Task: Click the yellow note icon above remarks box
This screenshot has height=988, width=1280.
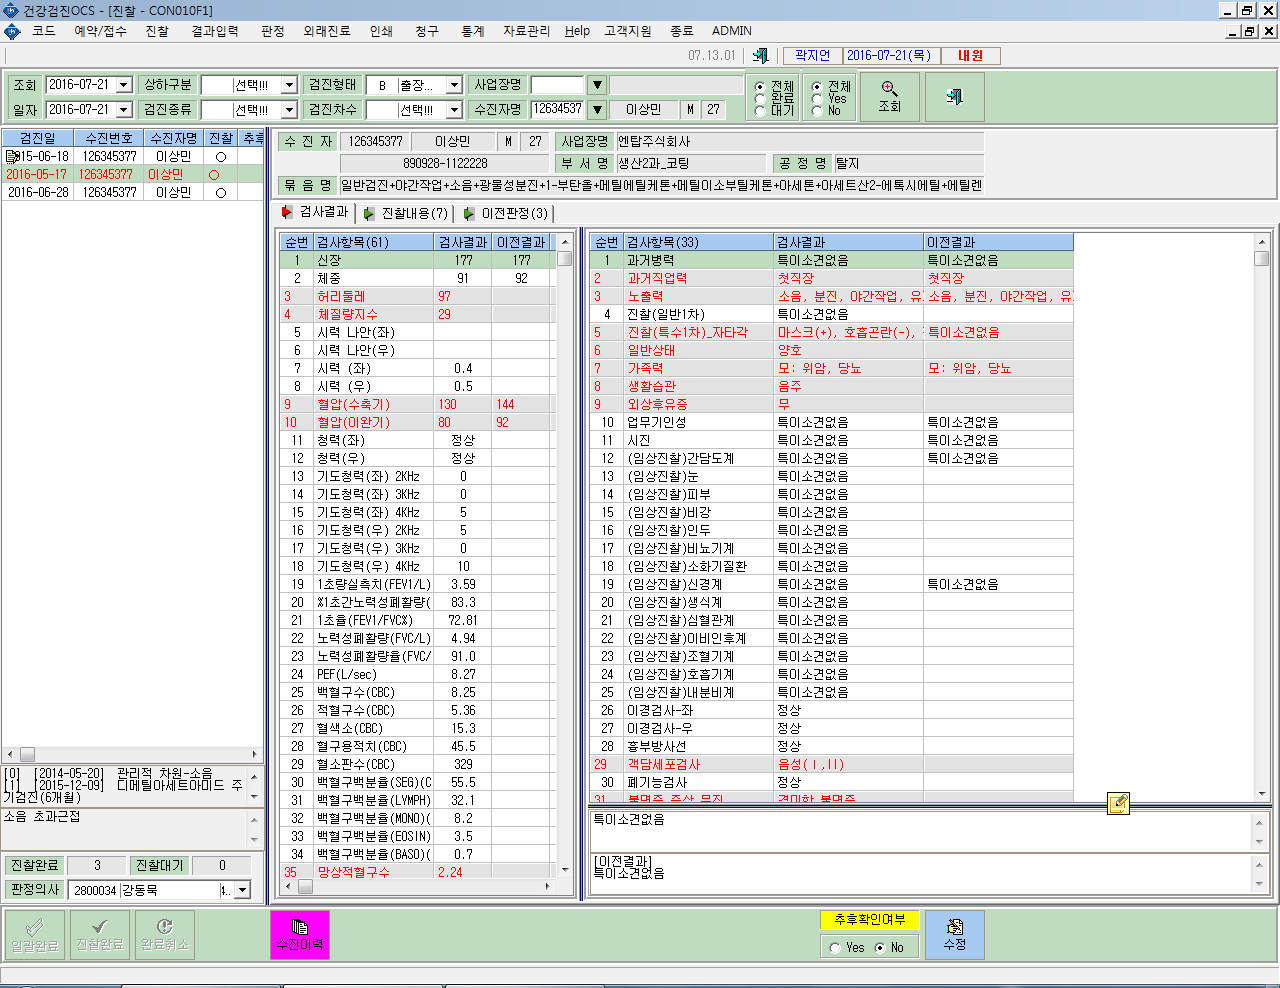Action: 1118,803
